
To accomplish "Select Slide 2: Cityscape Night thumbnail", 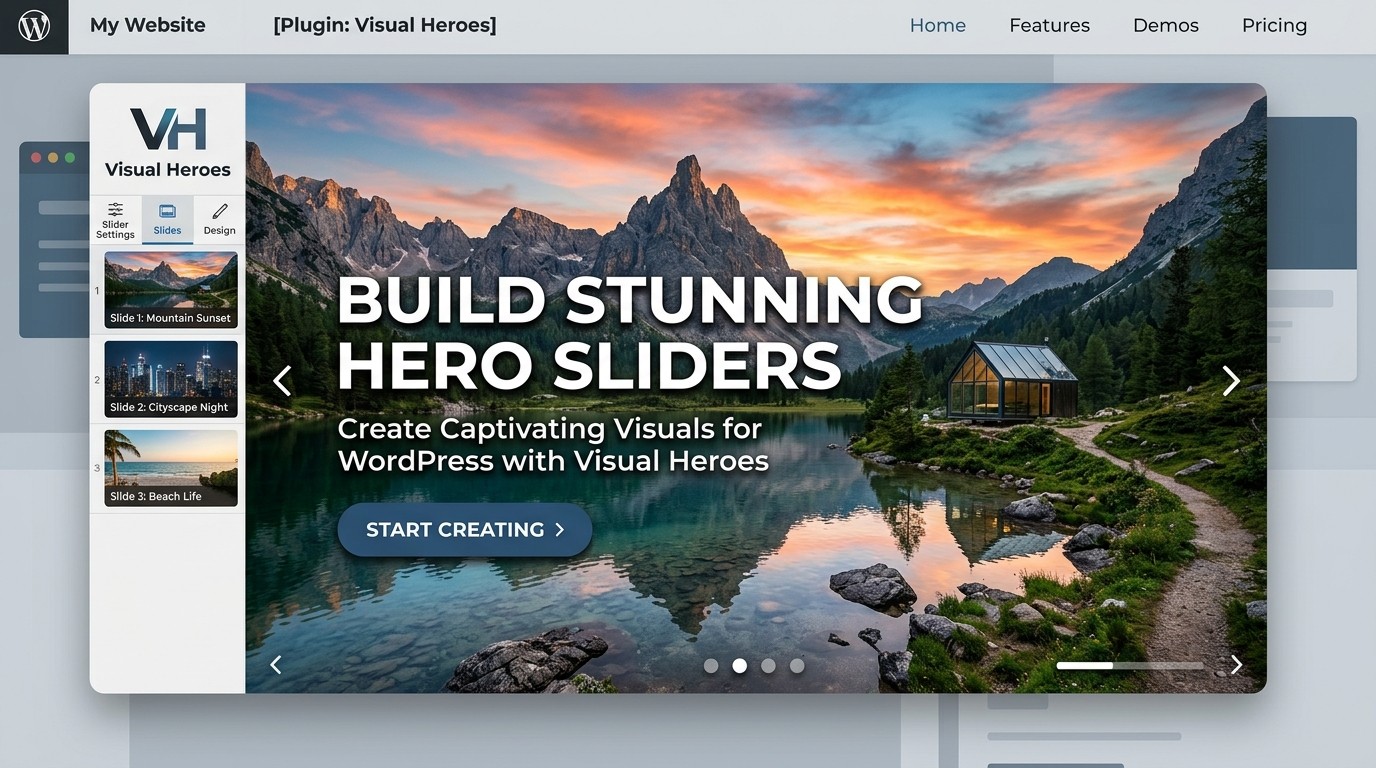I will 171,379.
